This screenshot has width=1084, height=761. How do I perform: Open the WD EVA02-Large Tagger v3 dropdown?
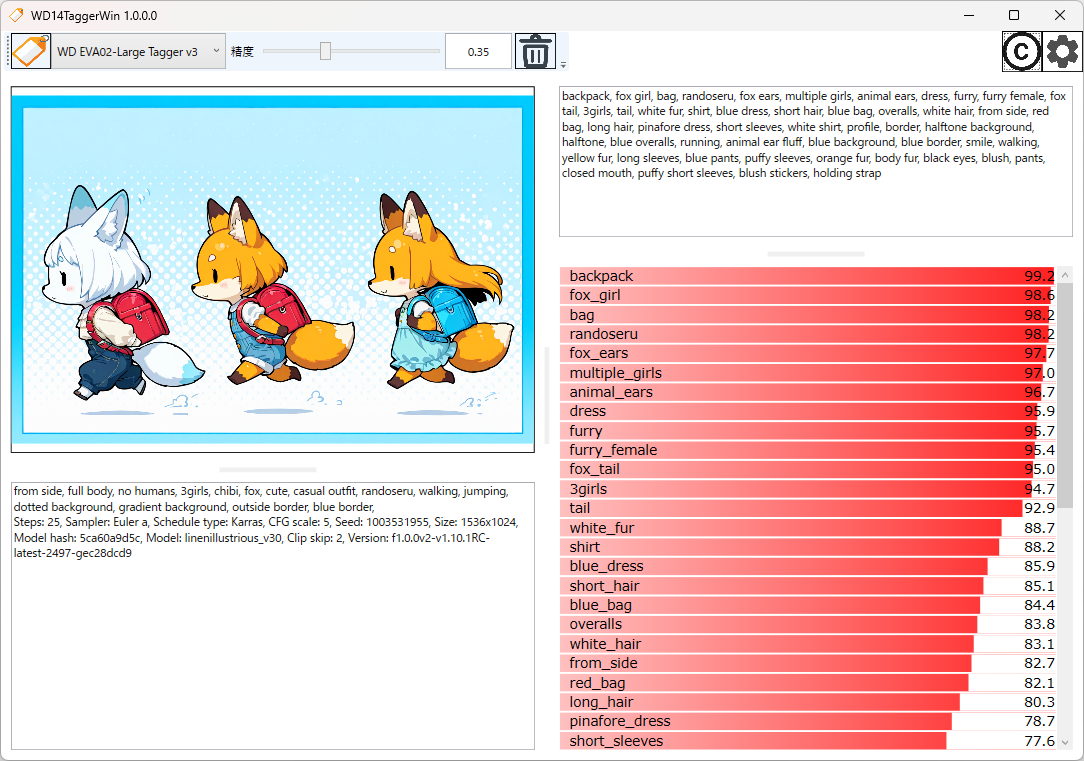(138, 51)
